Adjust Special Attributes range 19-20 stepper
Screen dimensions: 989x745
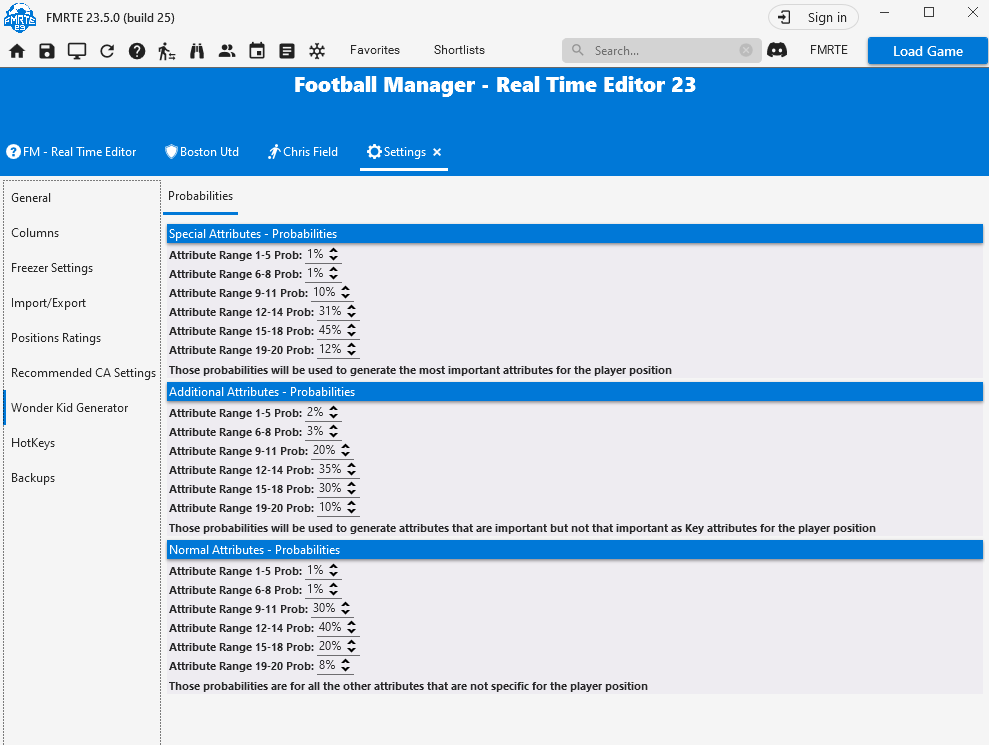351,349
